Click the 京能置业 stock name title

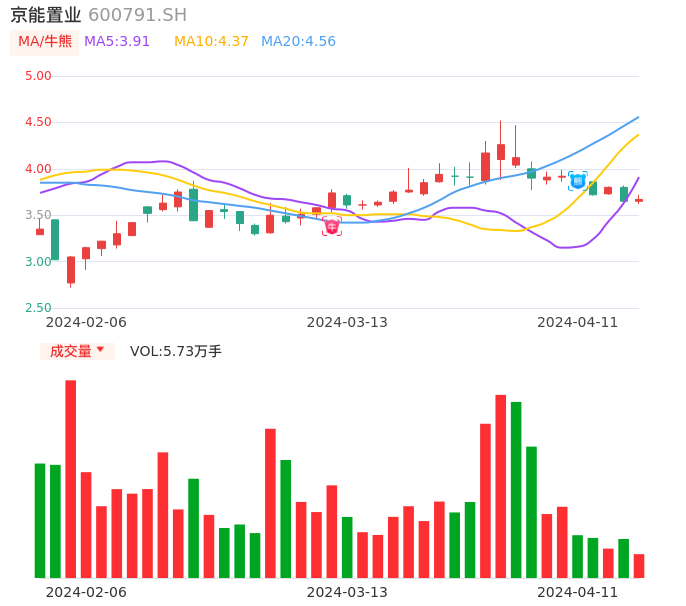click(45, 15)
